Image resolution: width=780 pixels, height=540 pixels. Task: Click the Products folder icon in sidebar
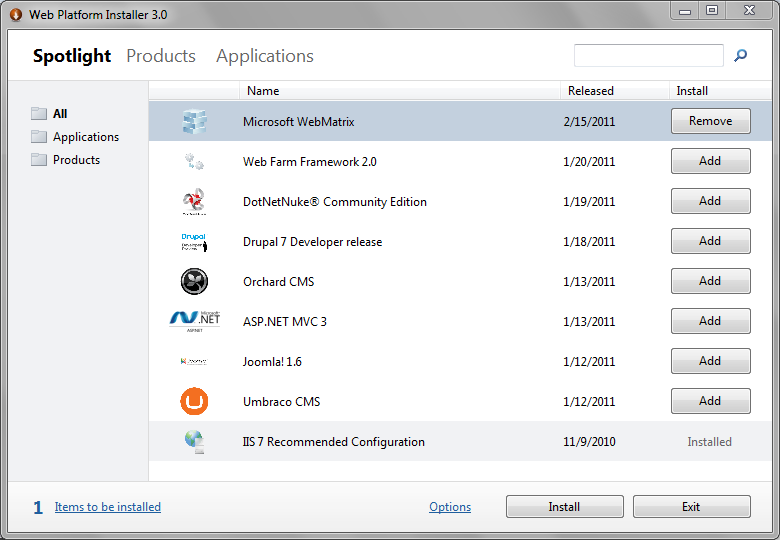click(x=39, y=160)
